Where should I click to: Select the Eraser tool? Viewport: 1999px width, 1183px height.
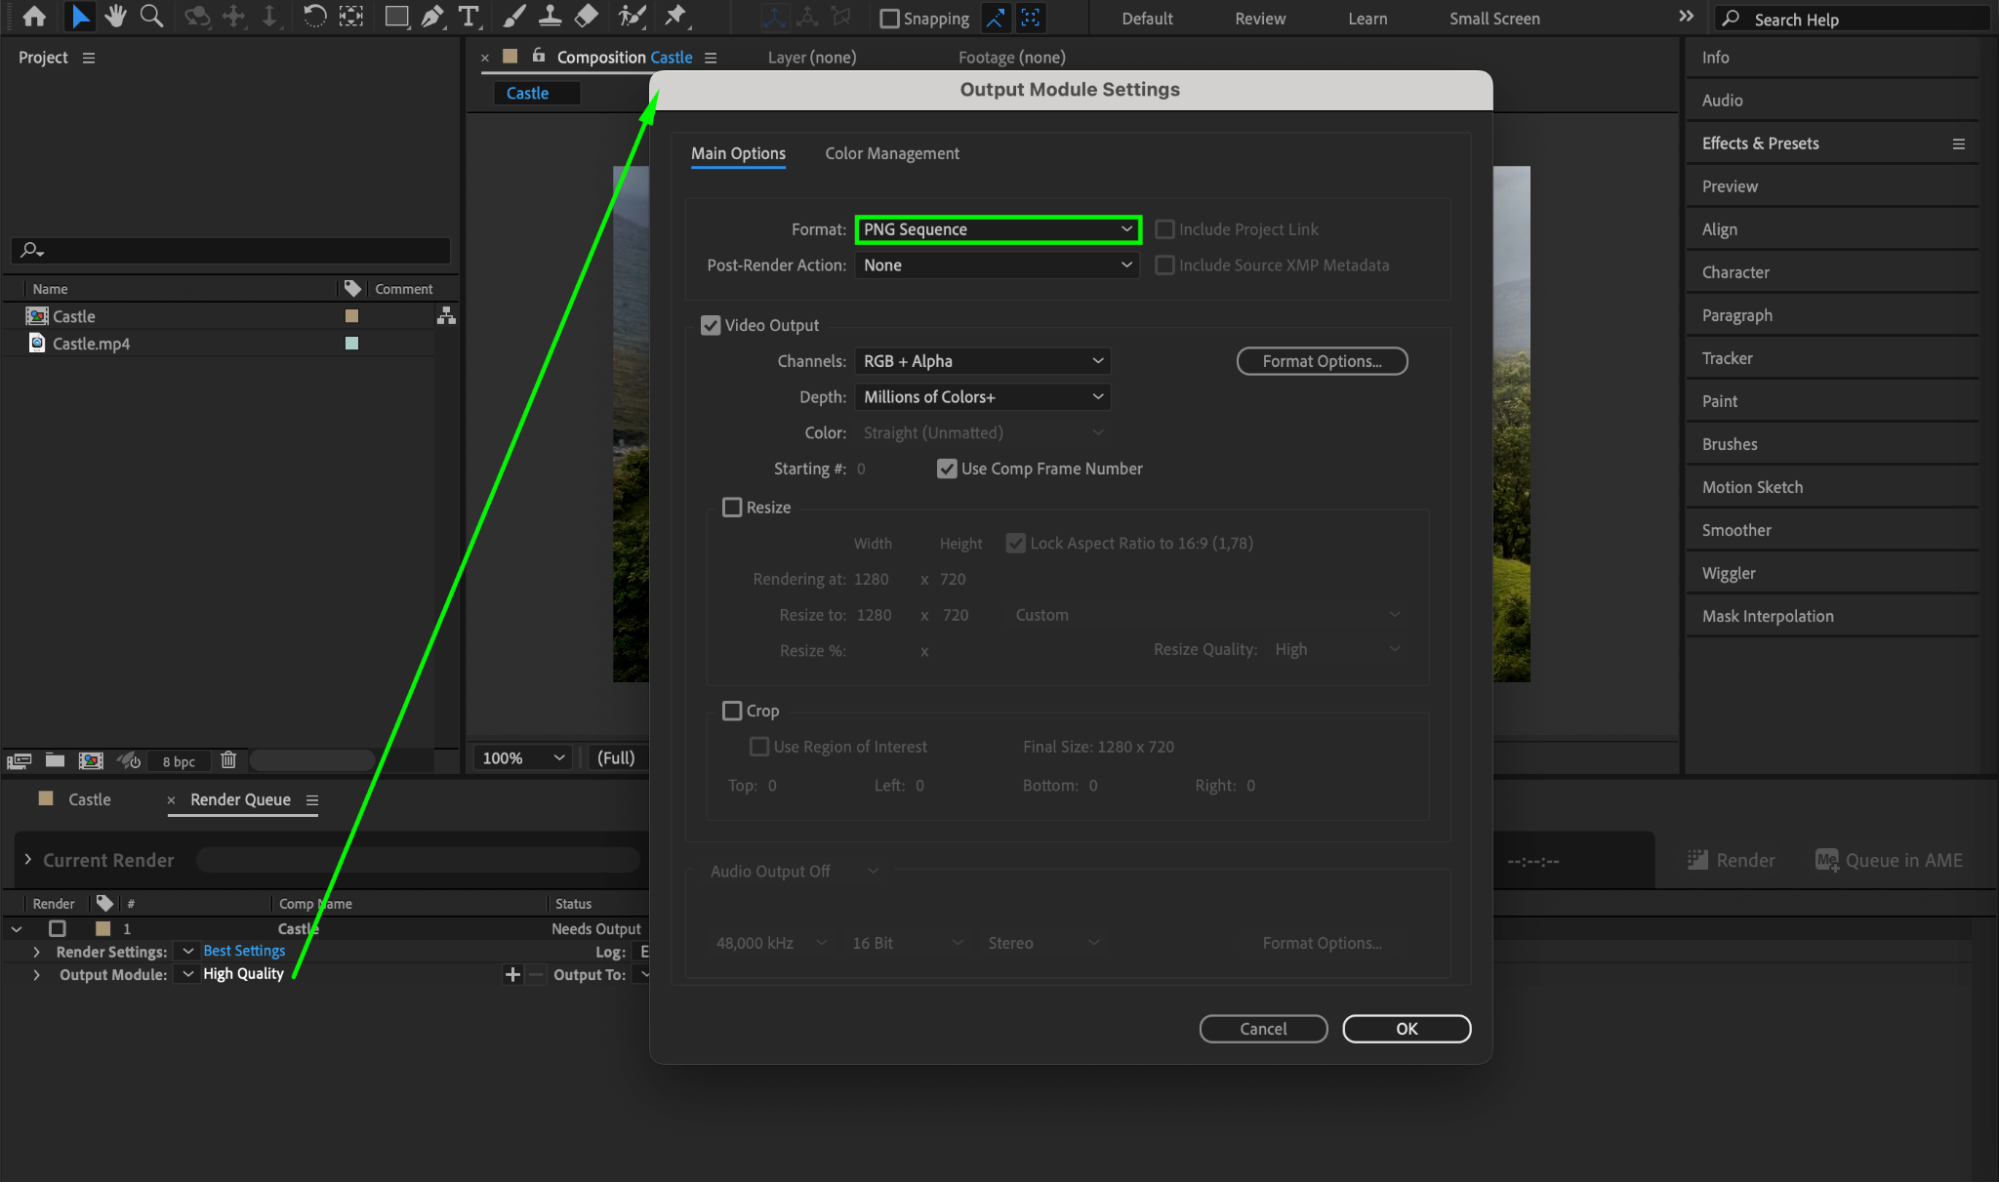587,16
